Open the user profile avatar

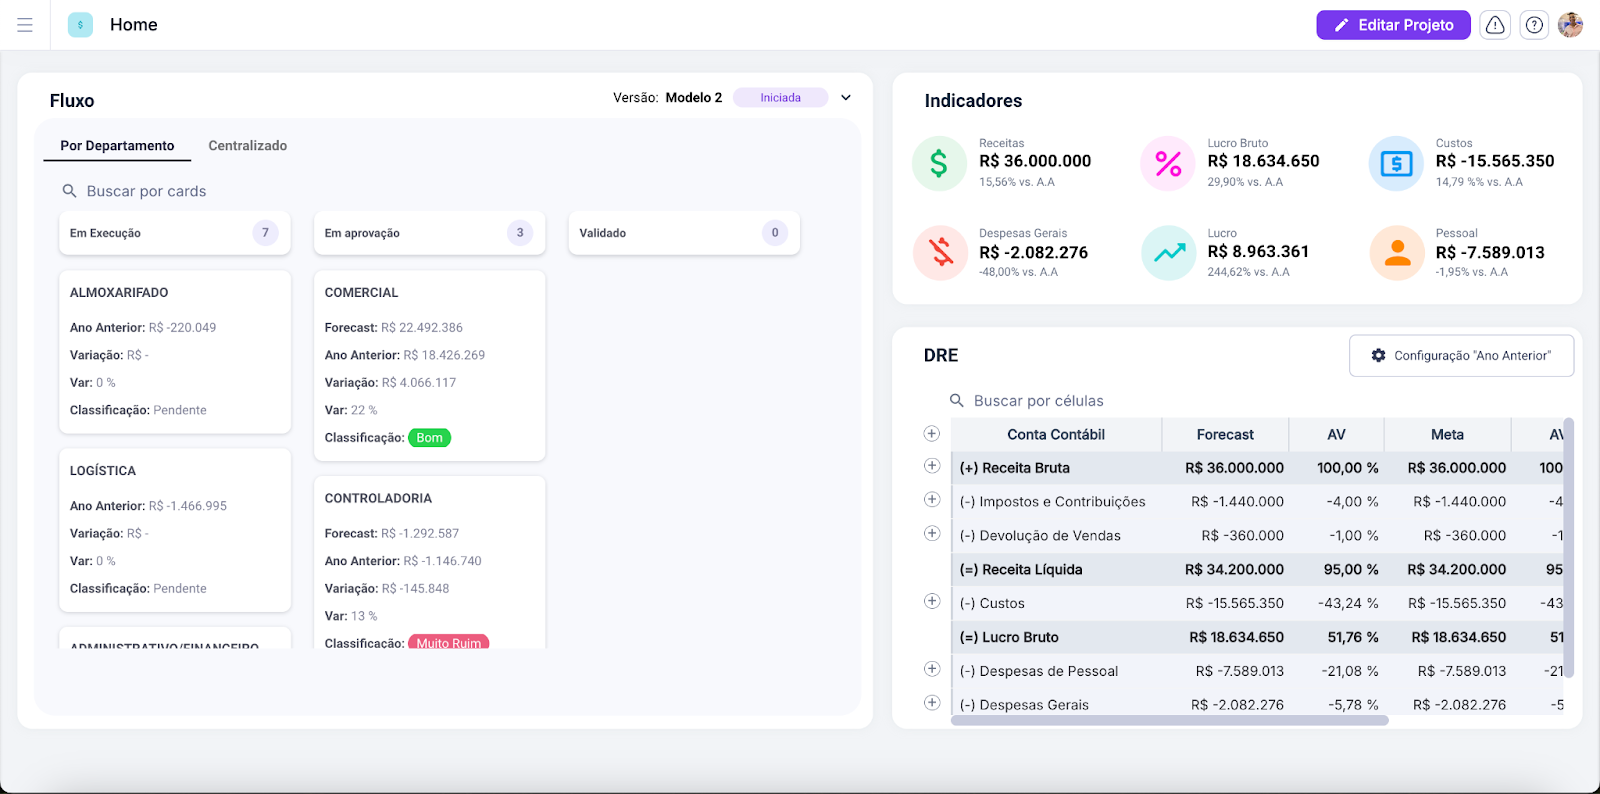click(x=1570, y=25)
